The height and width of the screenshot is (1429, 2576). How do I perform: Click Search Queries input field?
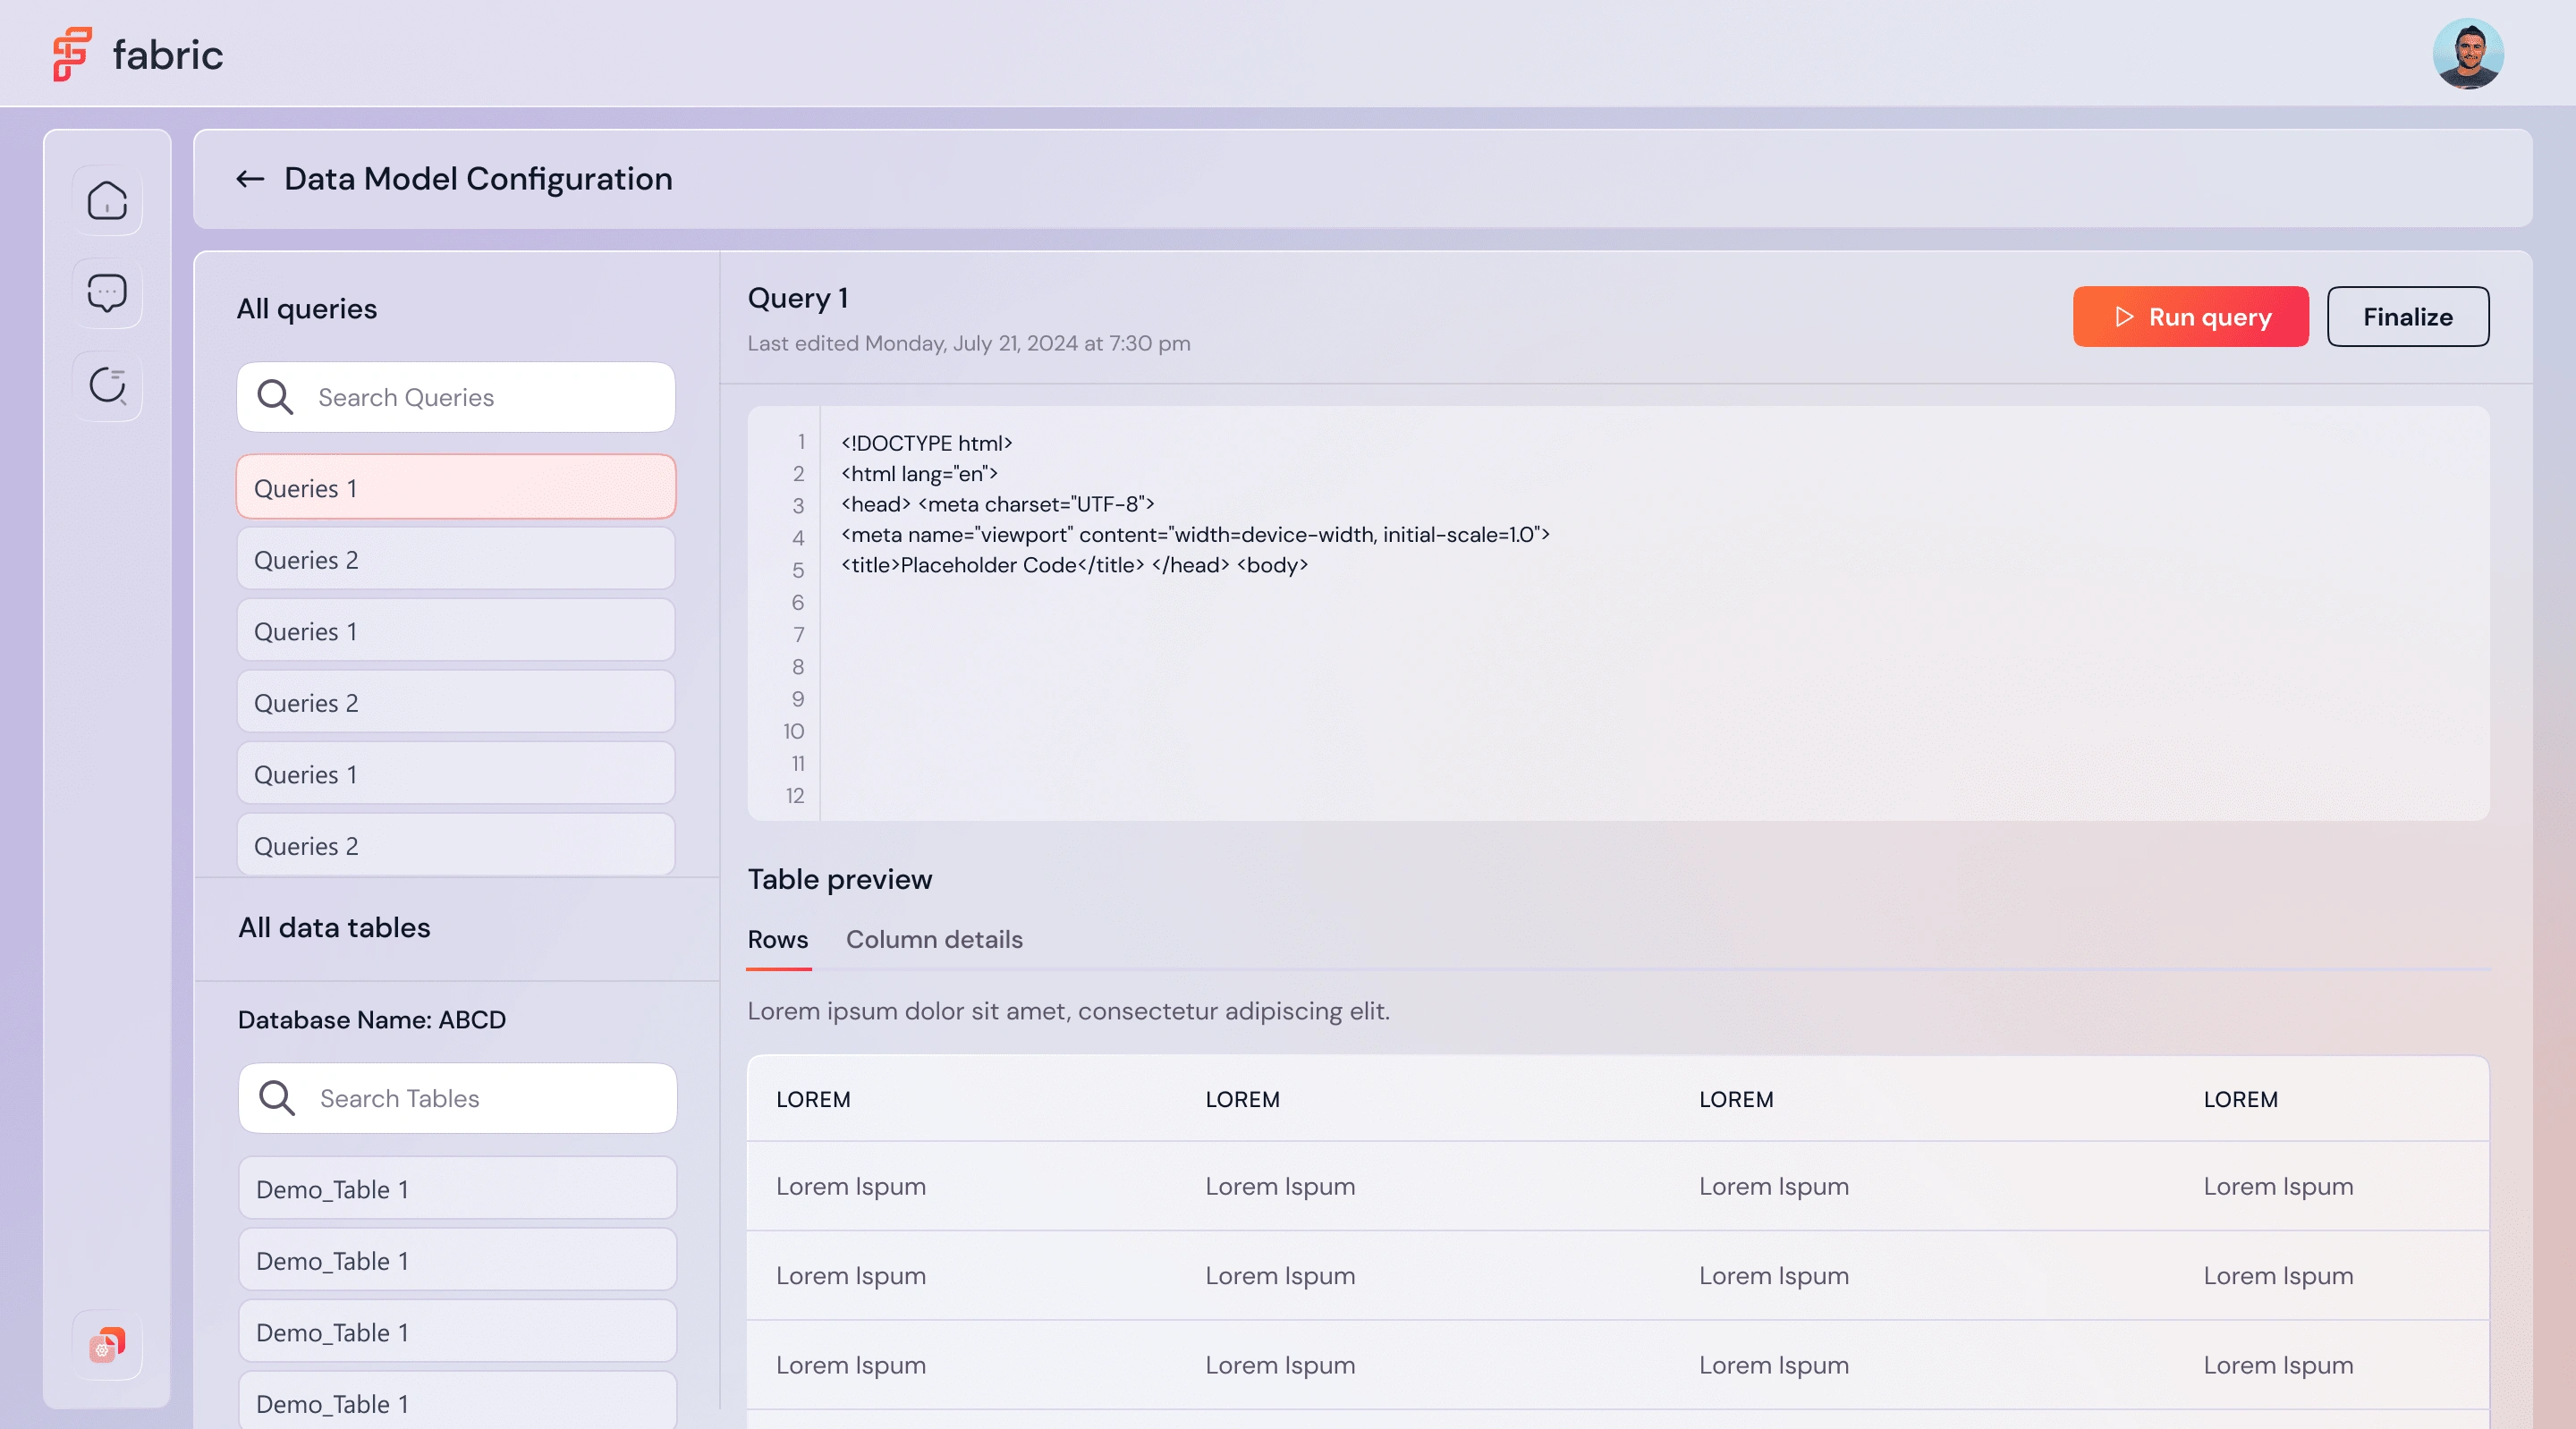click(456, 396)
